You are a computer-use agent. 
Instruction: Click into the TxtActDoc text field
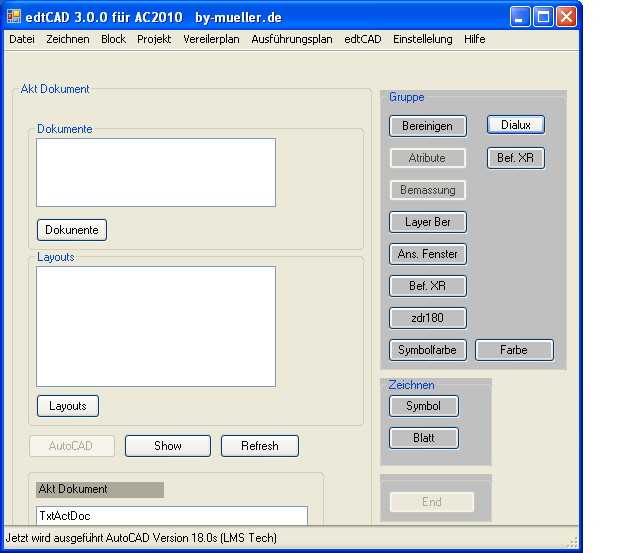(x=171, y=516)
